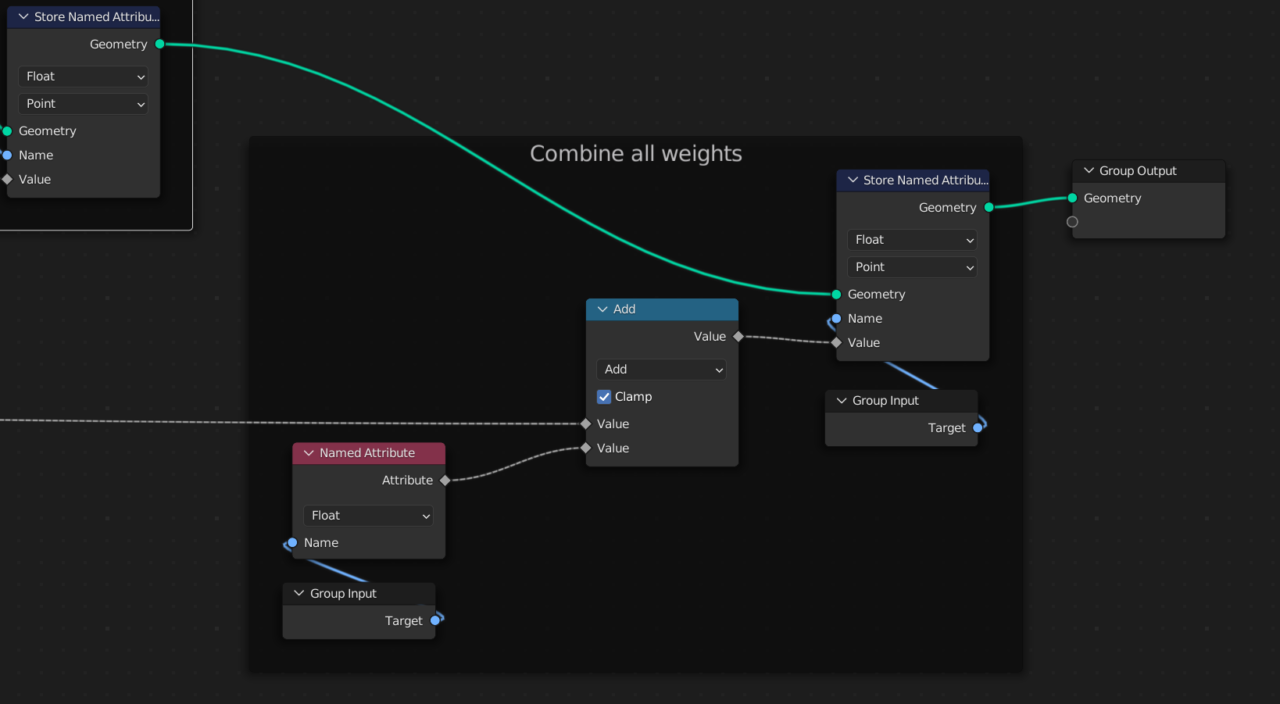The image size is (1280, 704).
Task: Click the Value output socket on the Add node
Action: coord(738,336)
